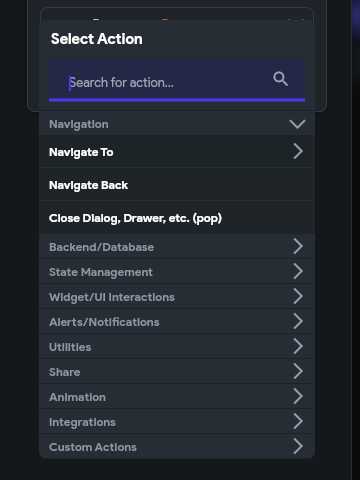Image resolution: width=360 pixels, height=480 pixels.
Task: Select the Navigate To action
Action: 177,152
